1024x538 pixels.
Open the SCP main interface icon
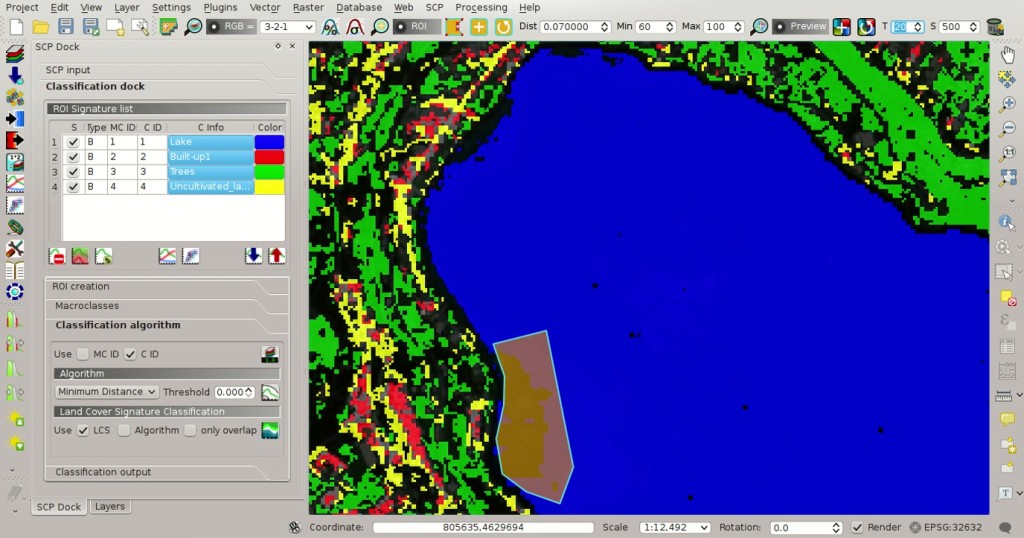168,27
